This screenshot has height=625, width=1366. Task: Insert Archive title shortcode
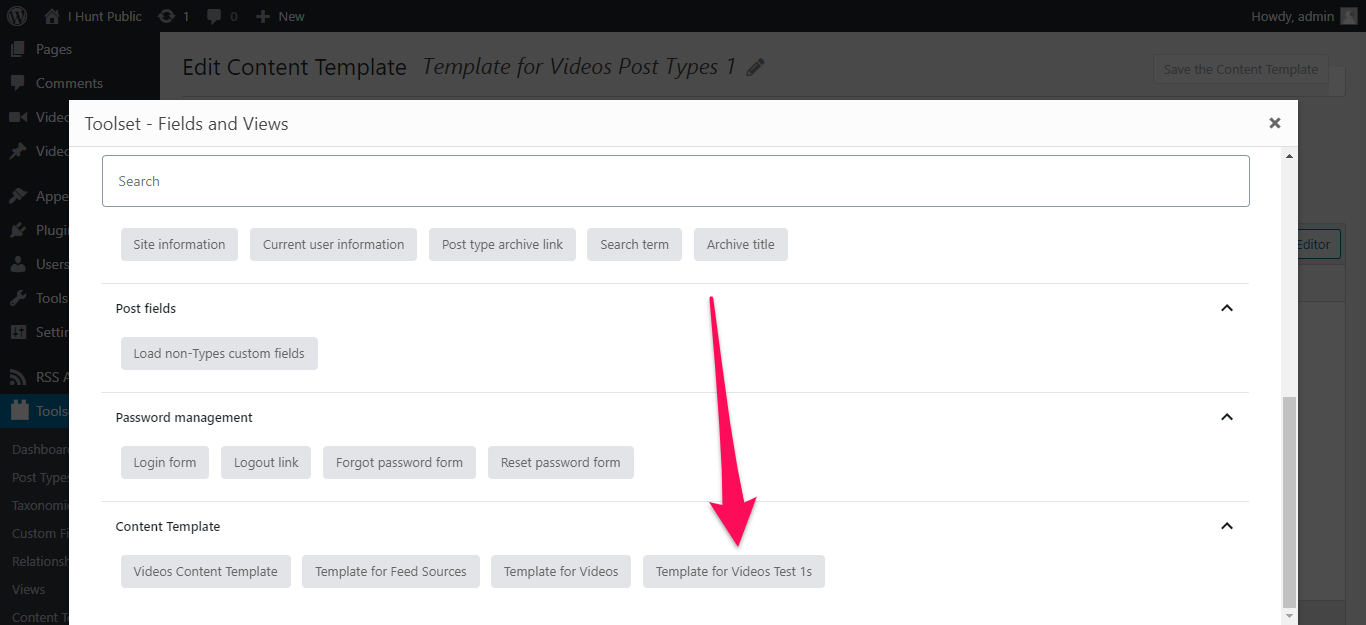click(740, 244)
